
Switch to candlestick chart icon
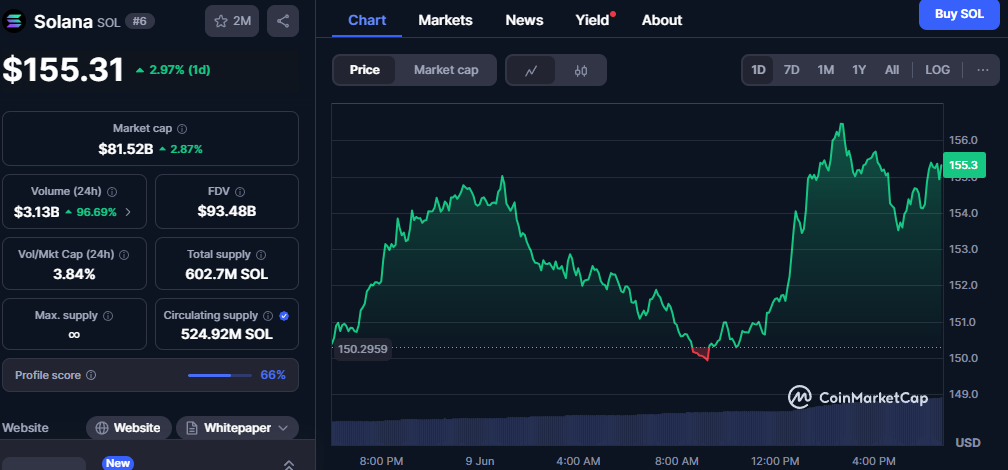pyautogui.click(x=580, y=71)
